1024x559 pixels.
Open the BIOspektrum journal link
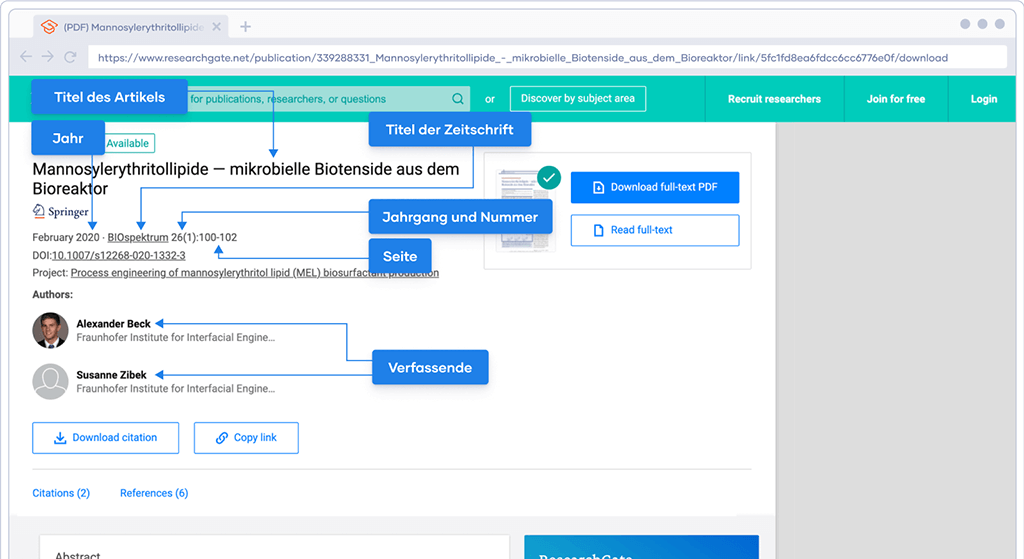tap(137, 238)
